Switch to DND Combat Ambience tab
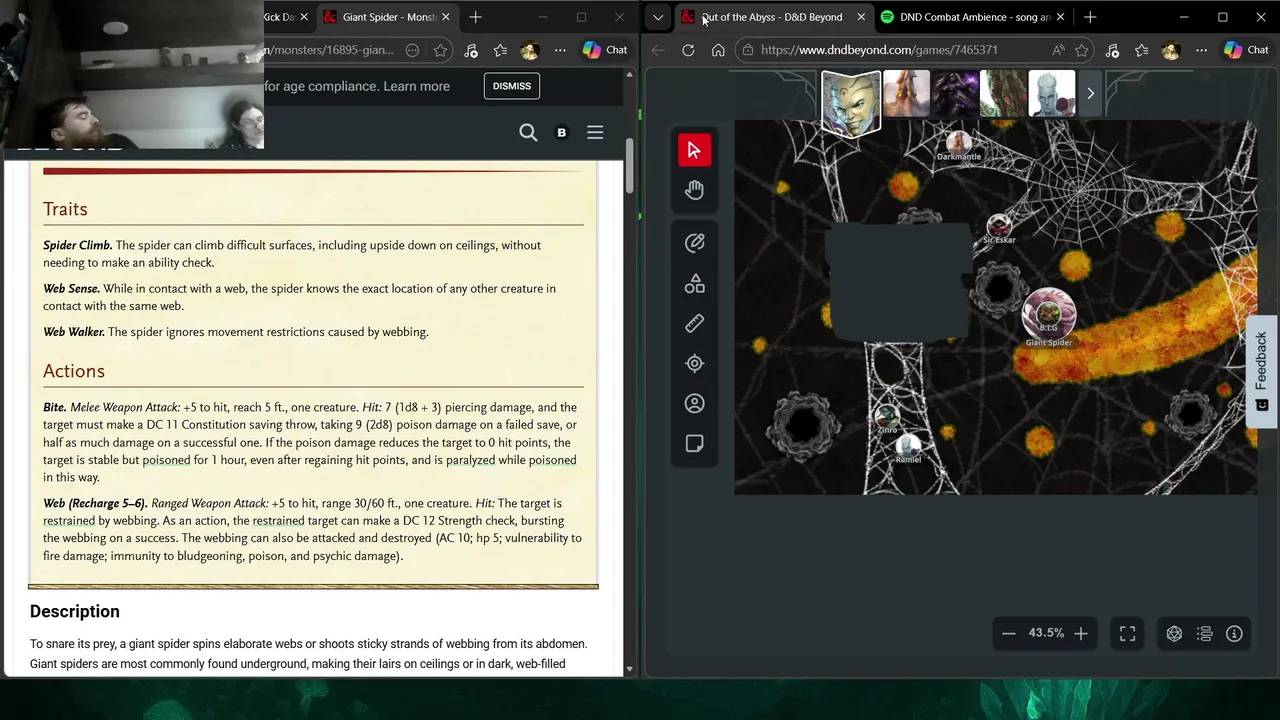Image resolution: width=1280 pixels, height=720 pixels. [x=974, y=17]
